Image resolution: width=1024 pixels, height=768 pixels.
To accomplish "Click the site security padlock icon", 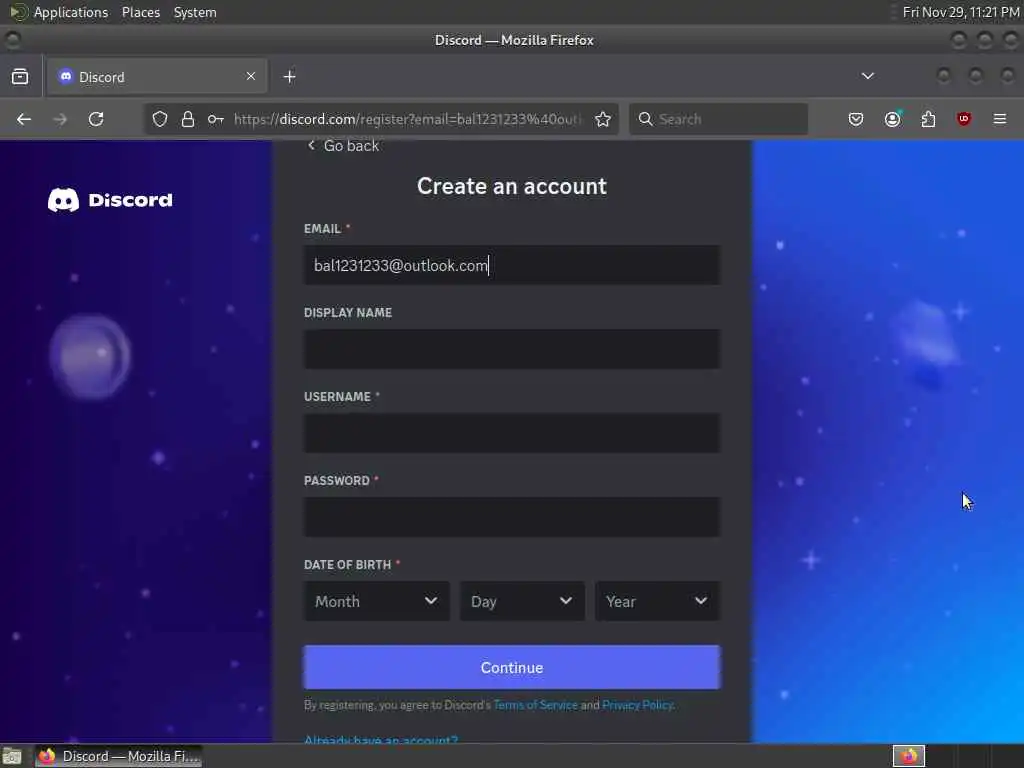I will tap(188, 119).
